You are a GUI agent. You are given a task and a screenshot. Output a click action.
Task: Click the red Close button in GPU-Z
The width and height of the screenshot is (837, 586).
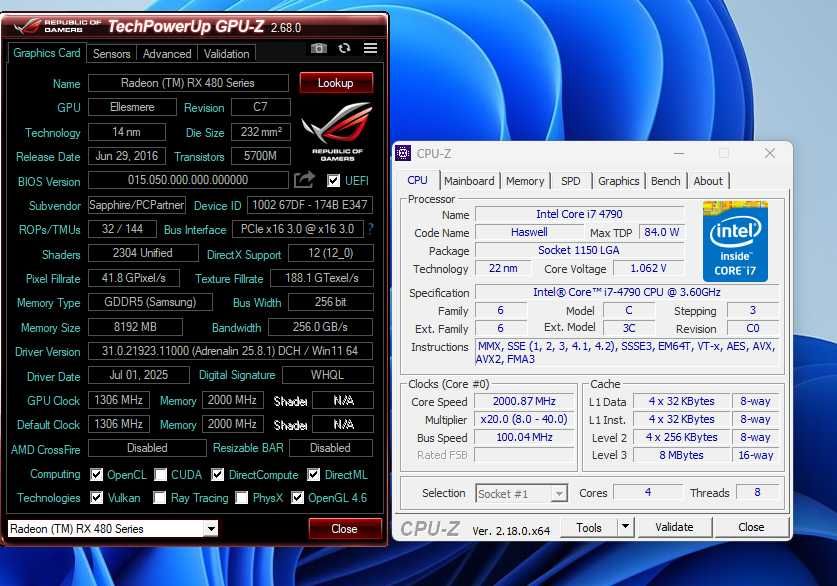click(x=344, y=529)
